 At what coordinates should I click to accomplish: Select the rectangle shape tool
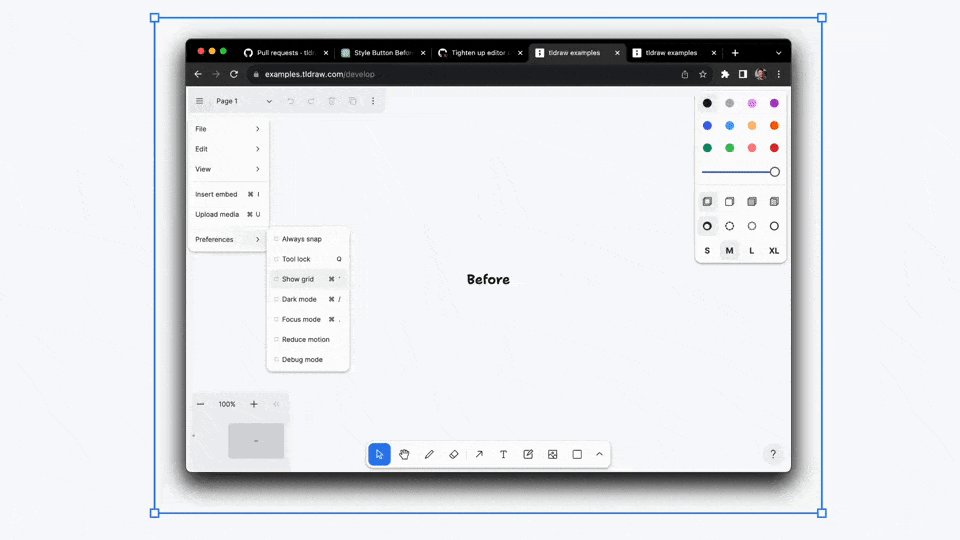tap(577, 454)
